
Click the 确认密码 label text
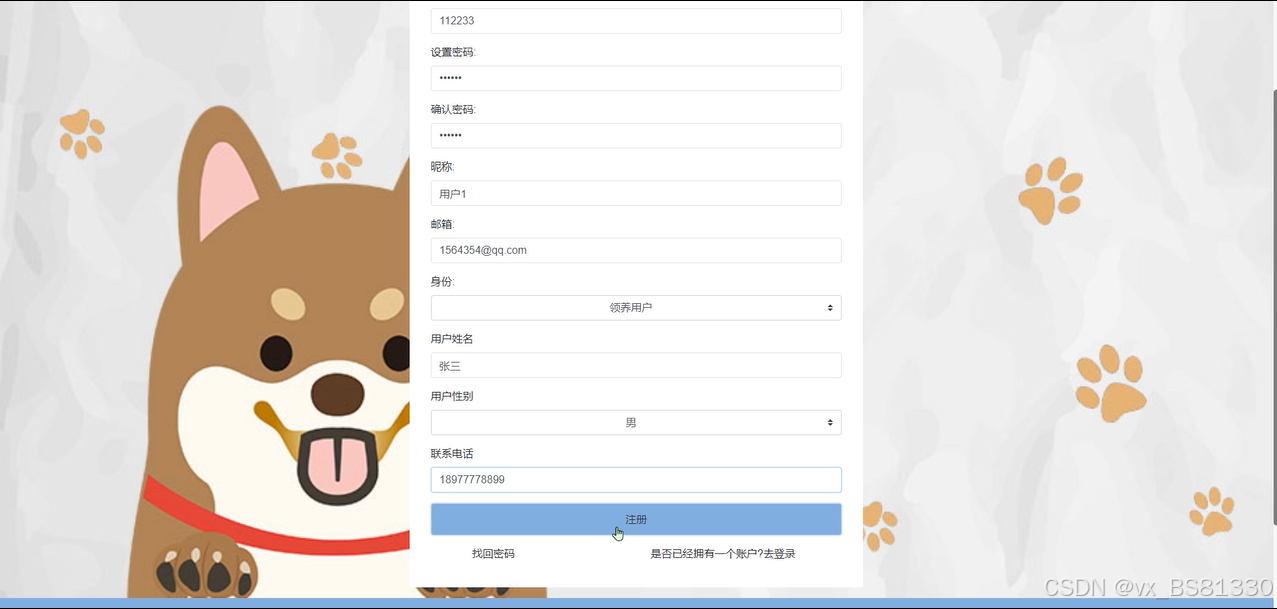453,109
